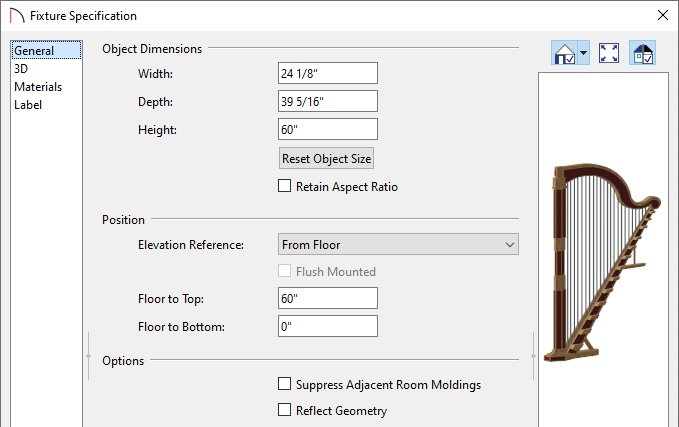Click the house view preview icon
This screenshot has width=679, height=427.
point(565,53)
